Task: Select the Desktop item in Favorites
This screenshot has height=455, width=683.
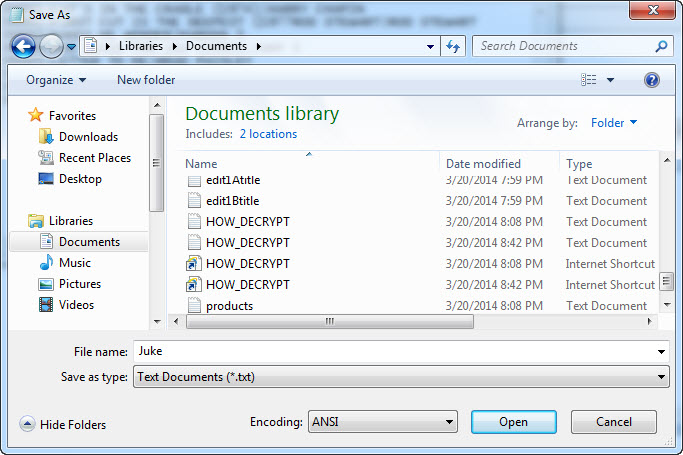Action: pyautogui.click(x=80, y=179)
